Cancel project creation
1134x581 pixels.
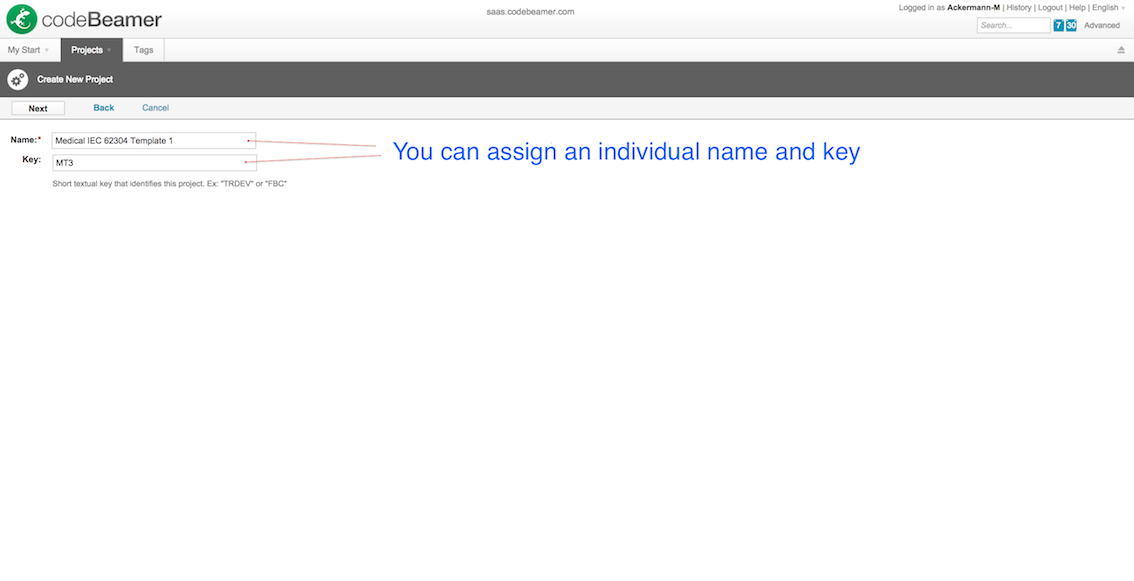pyautogui.click(x=155, y=108)
